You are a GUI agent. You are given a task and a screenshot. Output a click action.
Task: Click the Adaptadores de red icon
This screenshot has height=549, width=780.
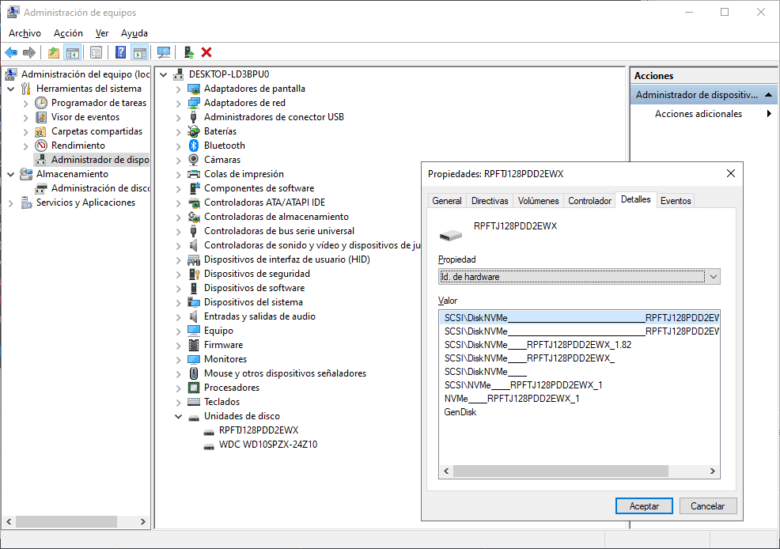(194, 103)
